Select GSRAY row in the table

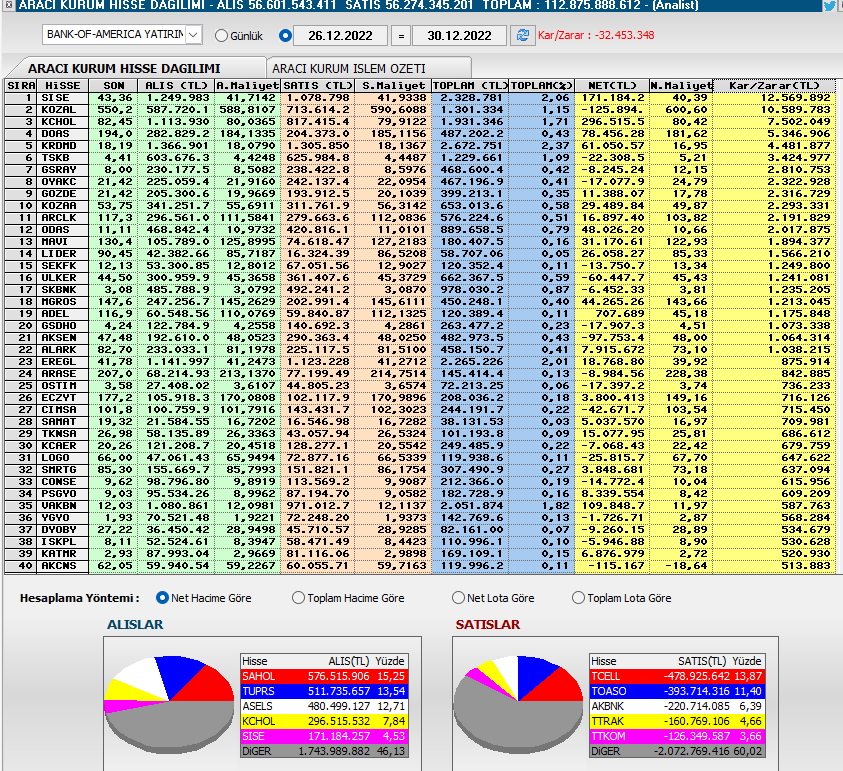pyautogui.click(x=420, y=169)
